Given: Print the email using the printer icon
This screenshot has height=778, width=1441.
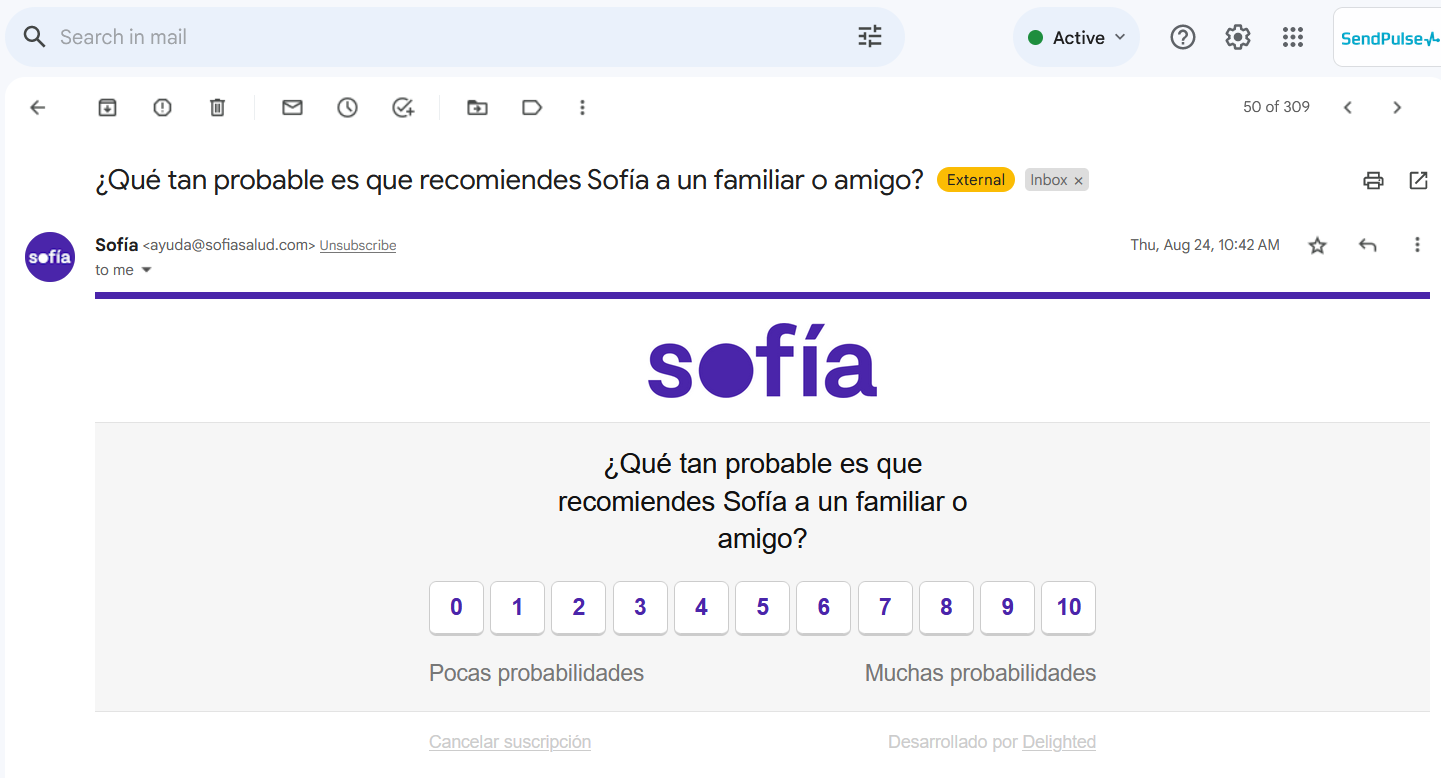Looking at the screenshot, I should pos(1373,180).
